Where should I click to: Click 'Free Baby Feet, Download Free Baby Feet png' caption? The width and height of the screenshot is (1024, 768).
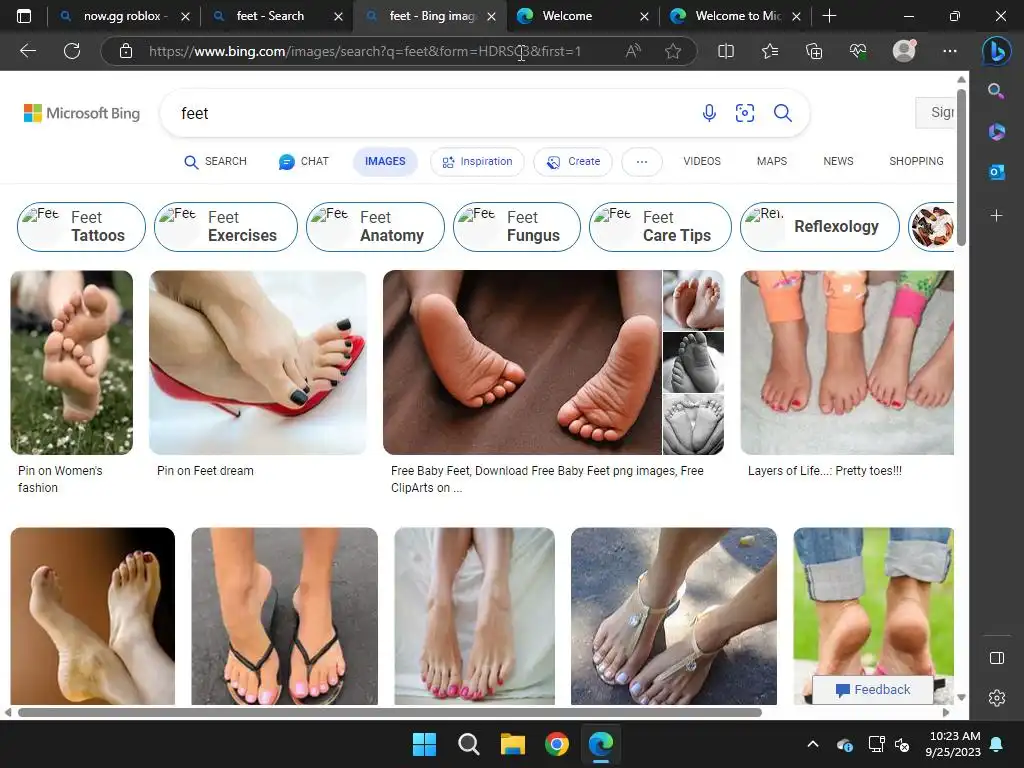[x=547, y=479]
